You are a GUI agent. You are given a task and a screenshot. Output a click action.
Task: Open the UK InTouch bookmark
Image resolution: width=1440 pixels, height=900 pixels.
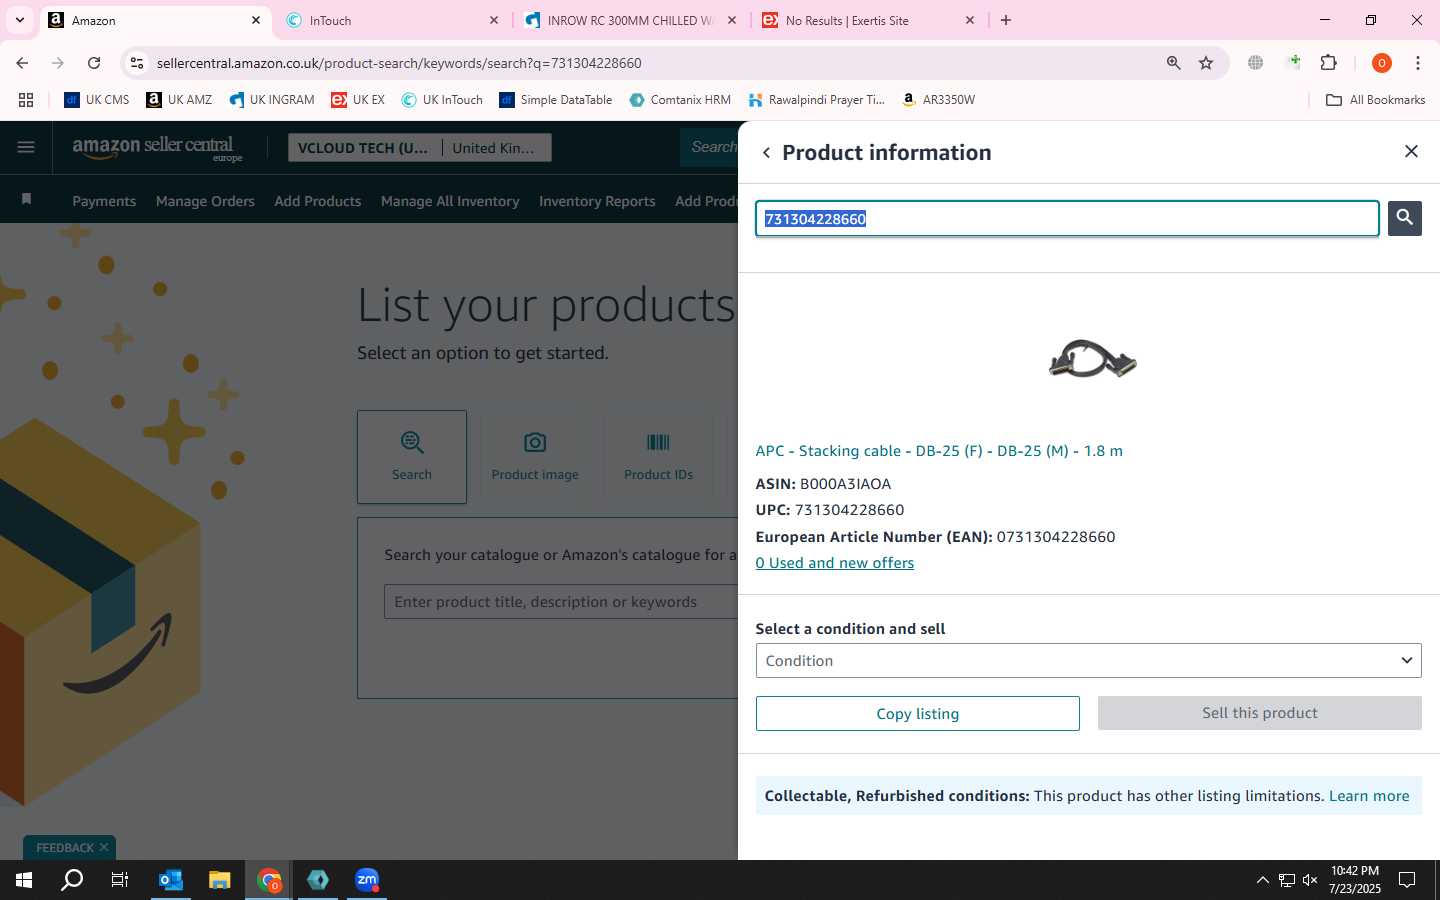tap(442, 100)
